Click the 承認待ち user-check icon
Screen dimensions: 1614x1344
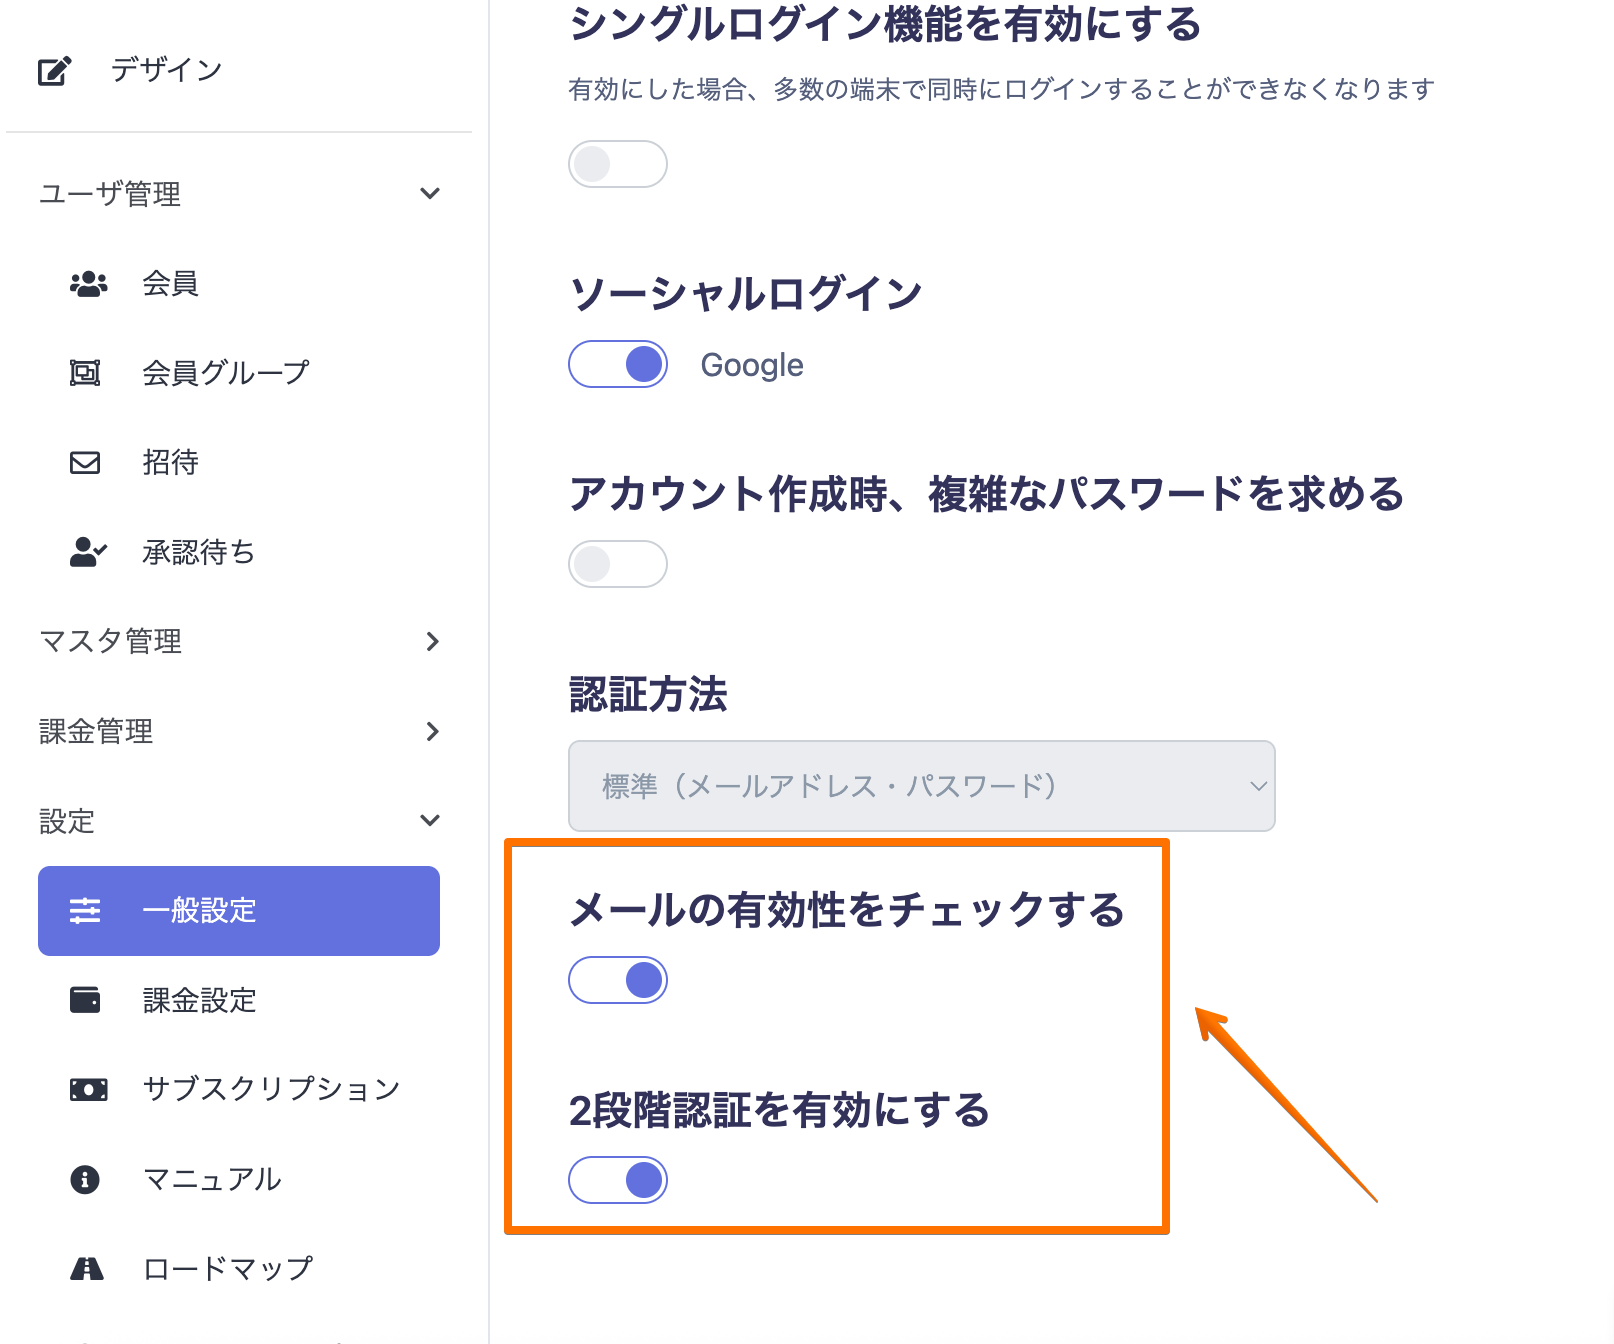tap(88, 552)
